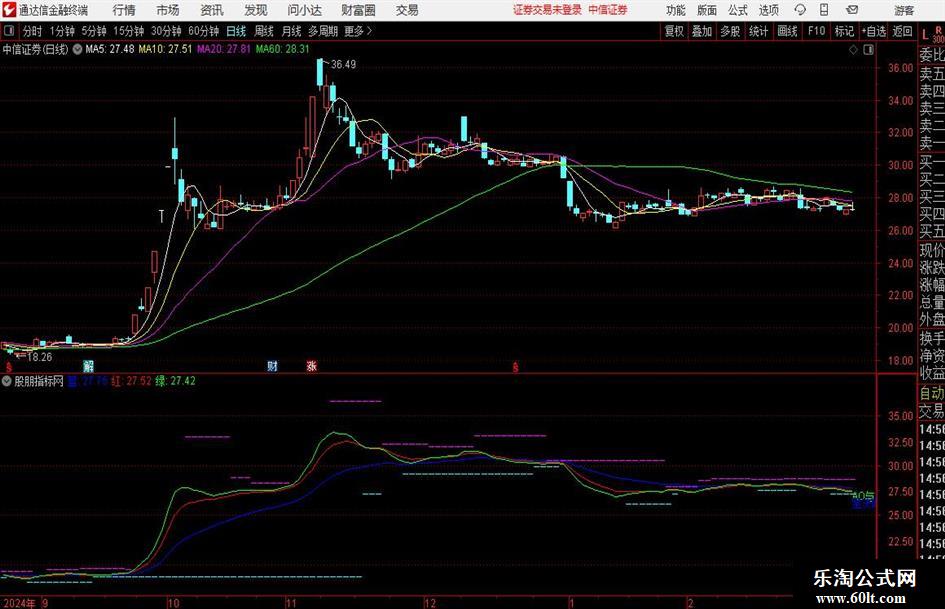Viewport: 945px width, 609px height.
Task: Click the red R indicator in sidebar
Action: click(938, 29)
